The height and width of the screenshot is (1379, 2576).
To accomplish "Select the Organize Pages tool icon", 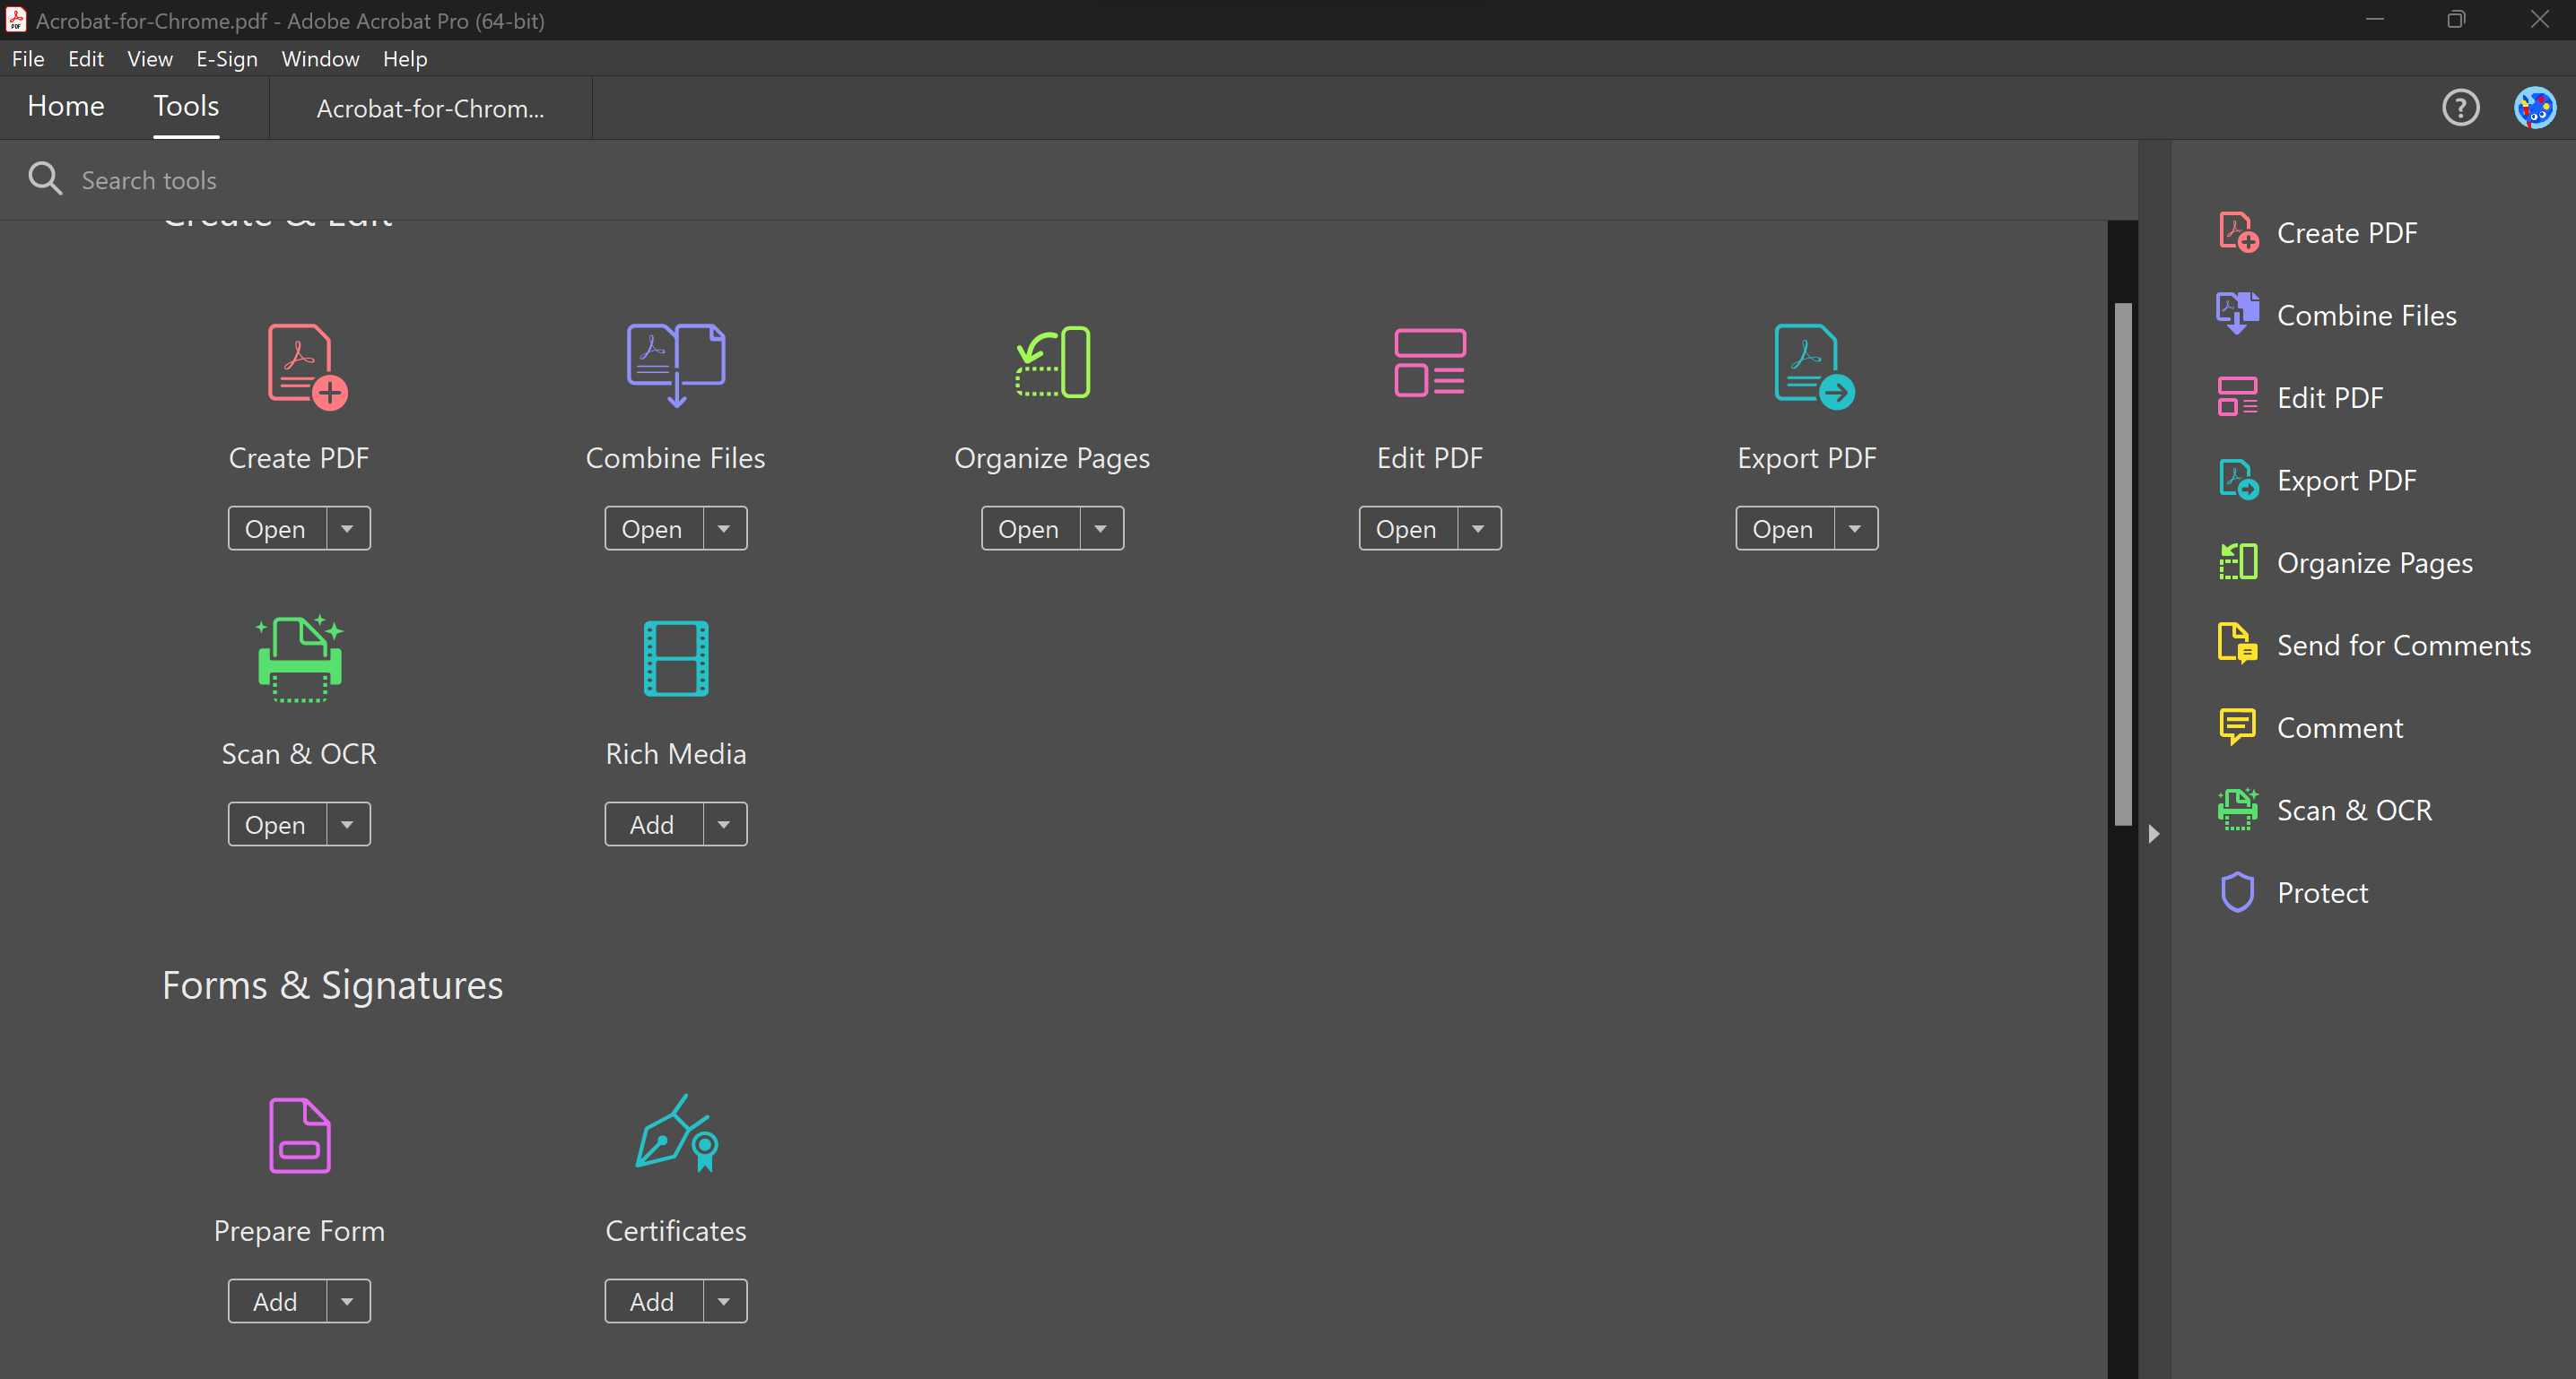I will pos(1052,364).
